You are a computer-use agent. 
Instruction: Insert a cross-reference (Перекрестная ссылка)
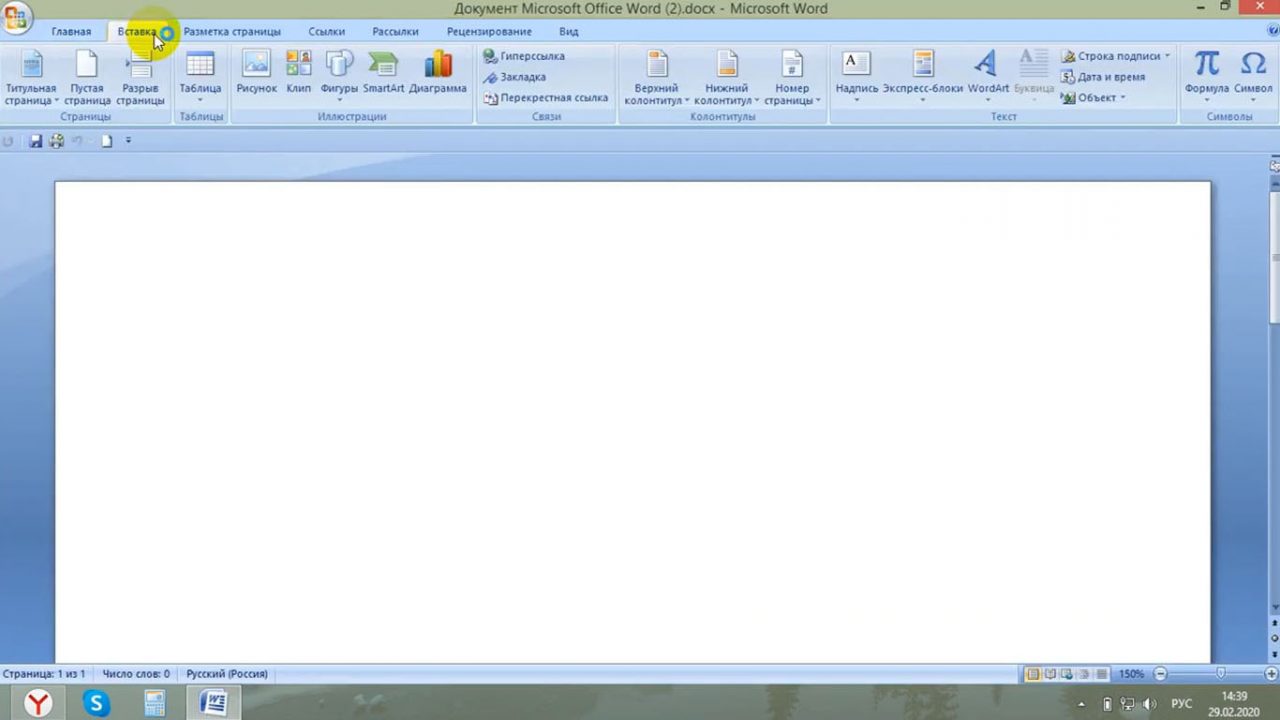[546, 98]
